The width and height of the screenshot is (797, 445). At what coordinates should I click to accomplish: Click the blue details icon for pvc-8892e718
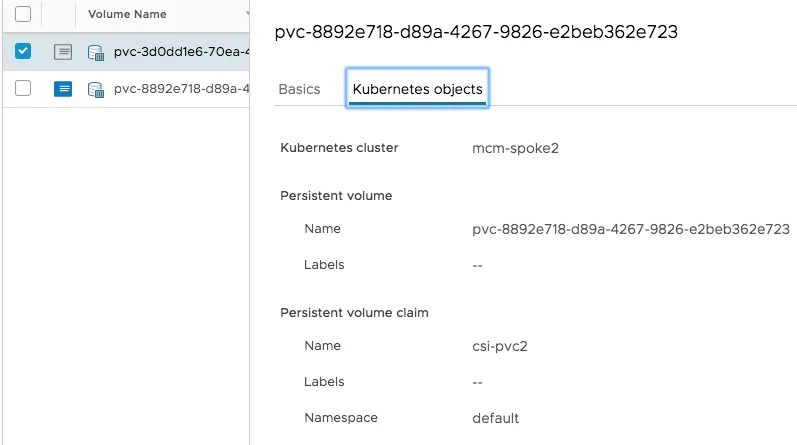coord(63,88)
